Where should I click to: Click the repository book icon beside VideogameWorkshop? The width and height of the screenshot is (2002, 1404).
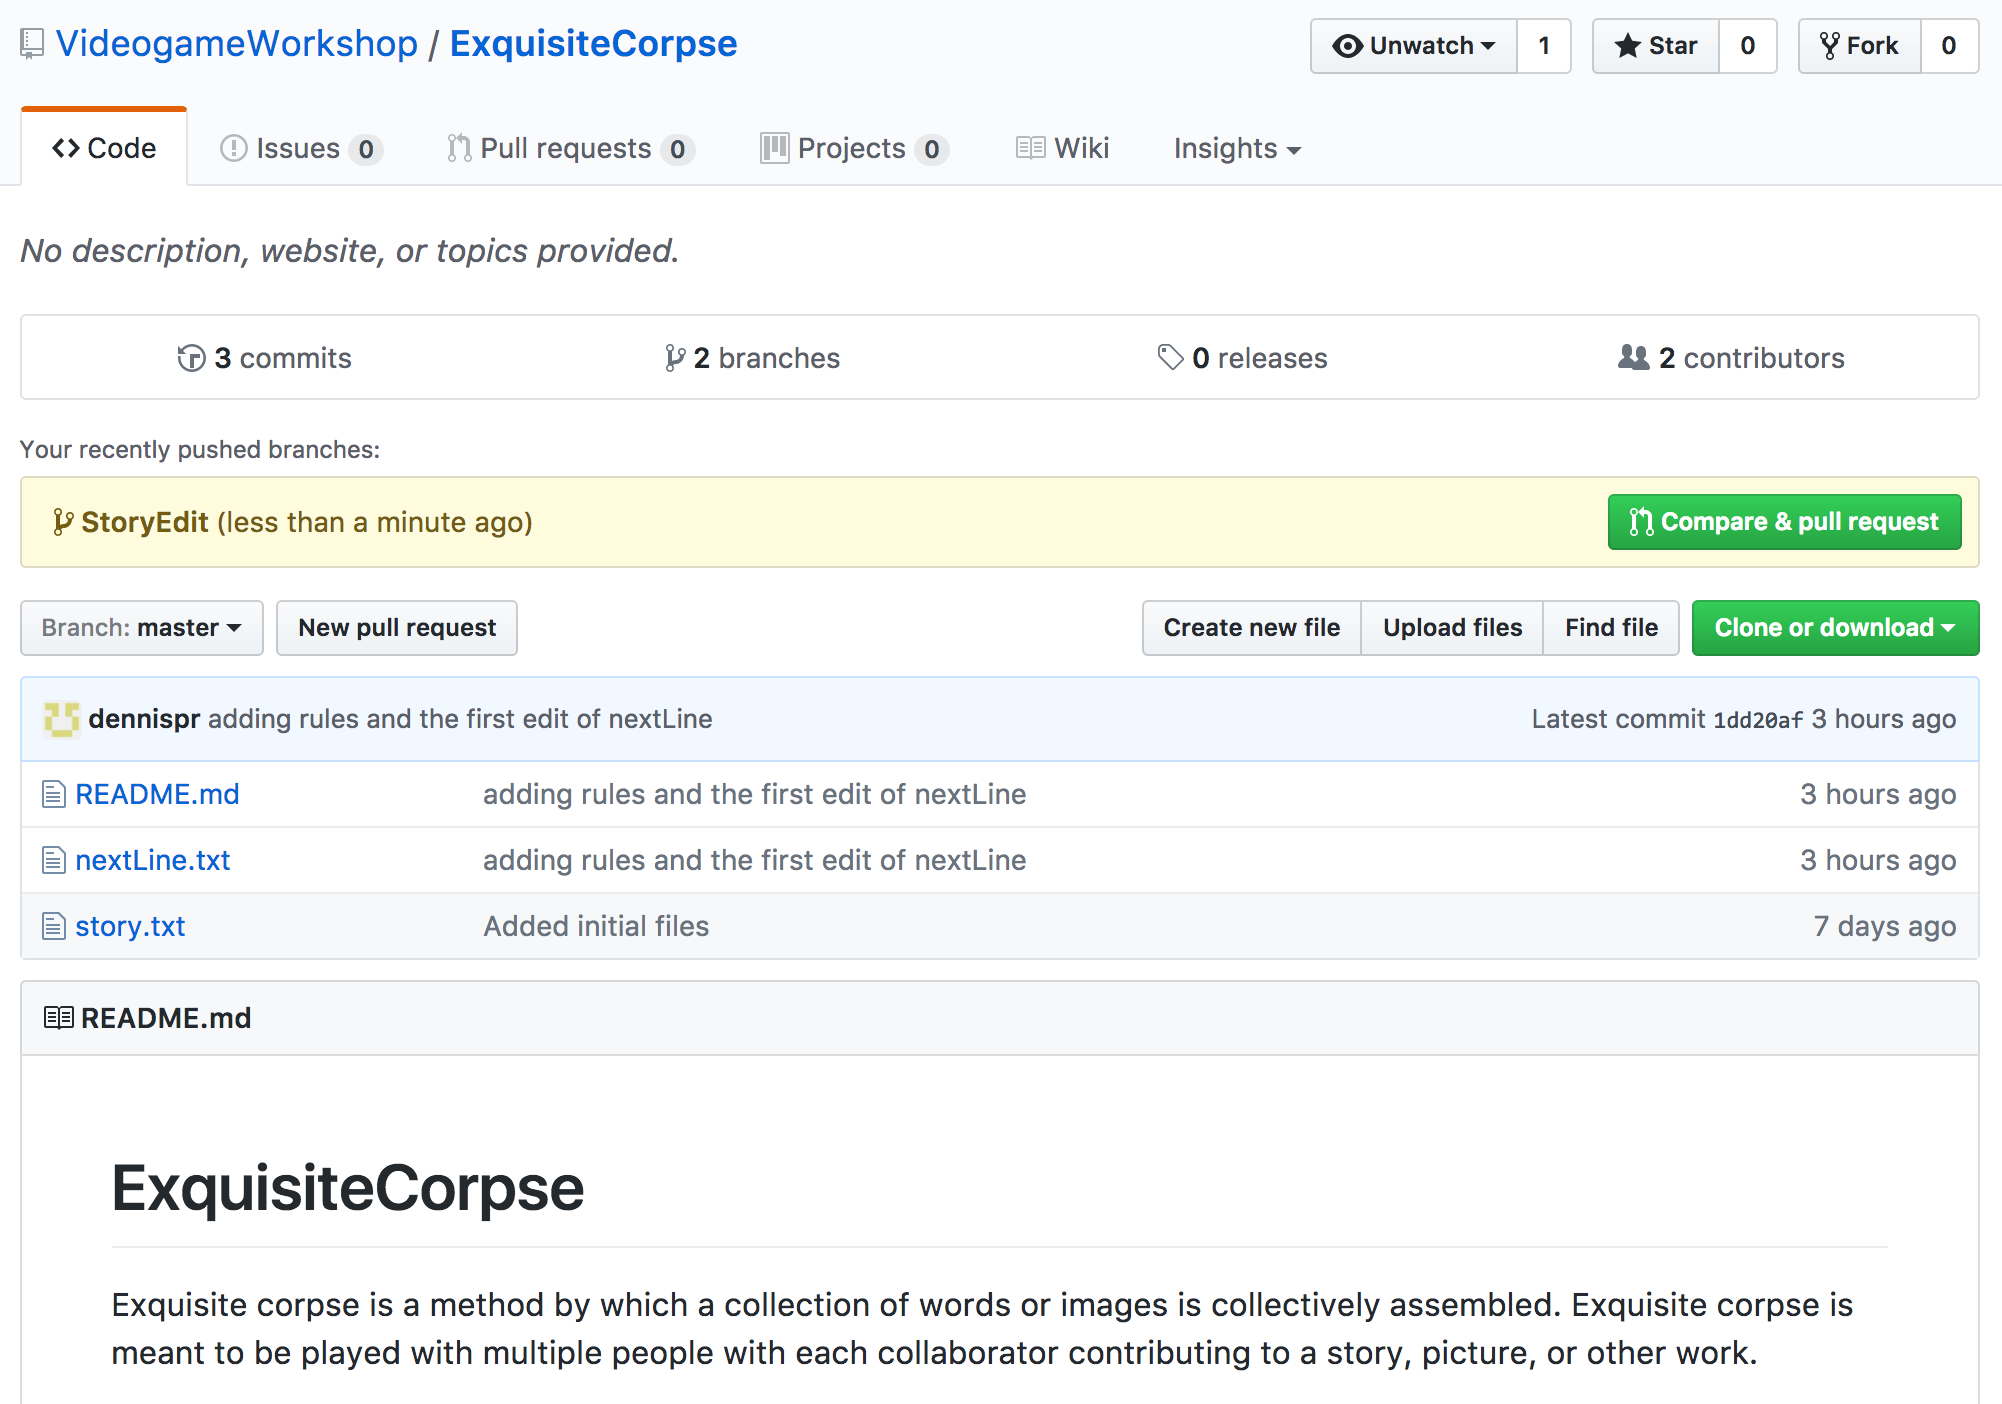point(32,44)
